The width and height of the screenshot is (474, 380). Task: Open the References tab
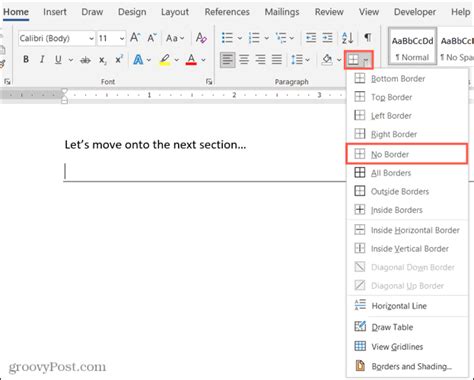click(x=227, y=12)
